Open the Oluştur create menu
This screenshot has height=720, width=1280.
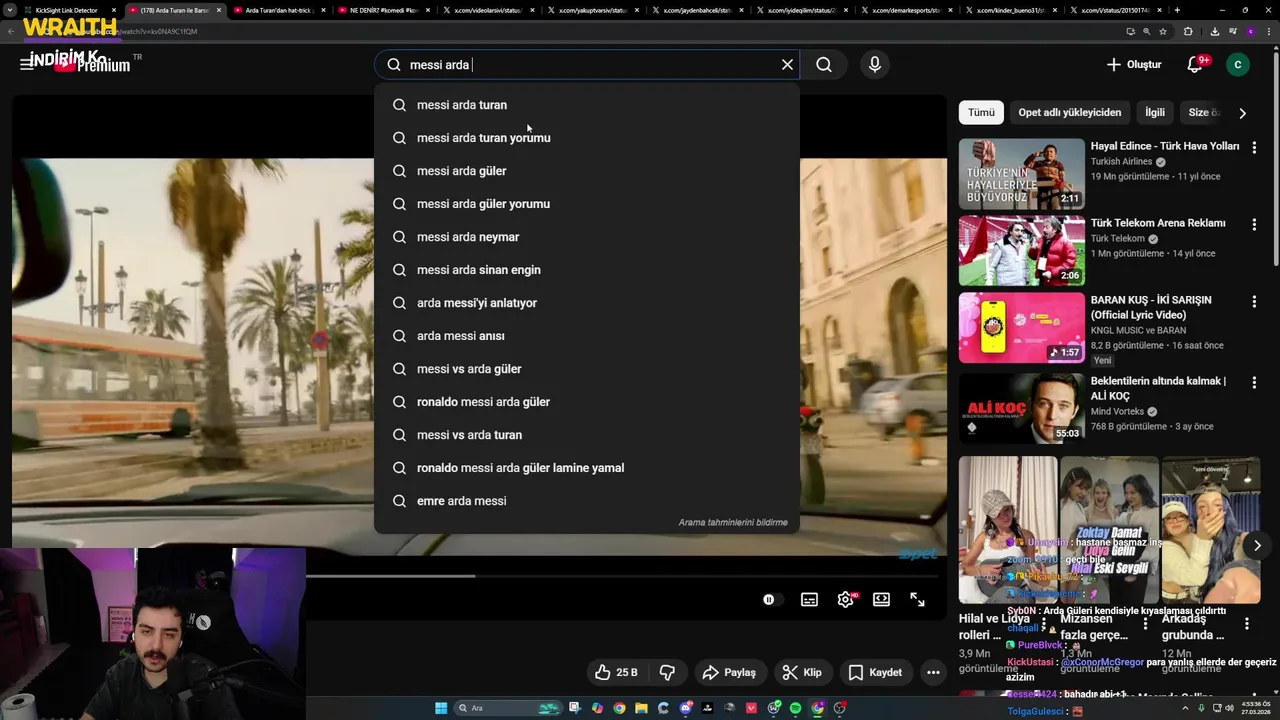tap(1134, 64)
